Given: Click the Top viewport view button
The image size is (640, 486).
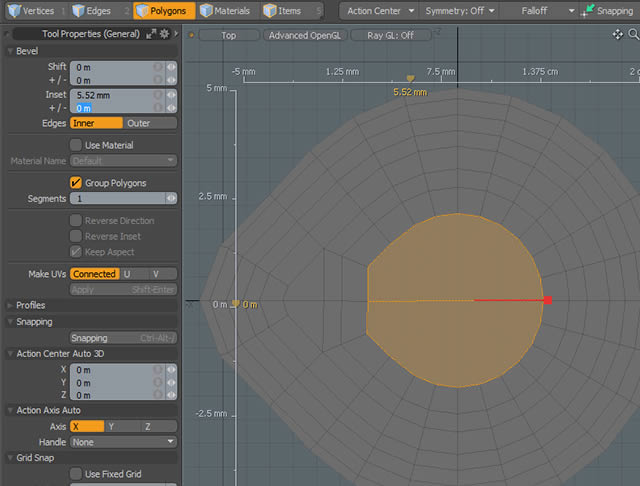Looking at the screenshot, I should coord(229,36).
